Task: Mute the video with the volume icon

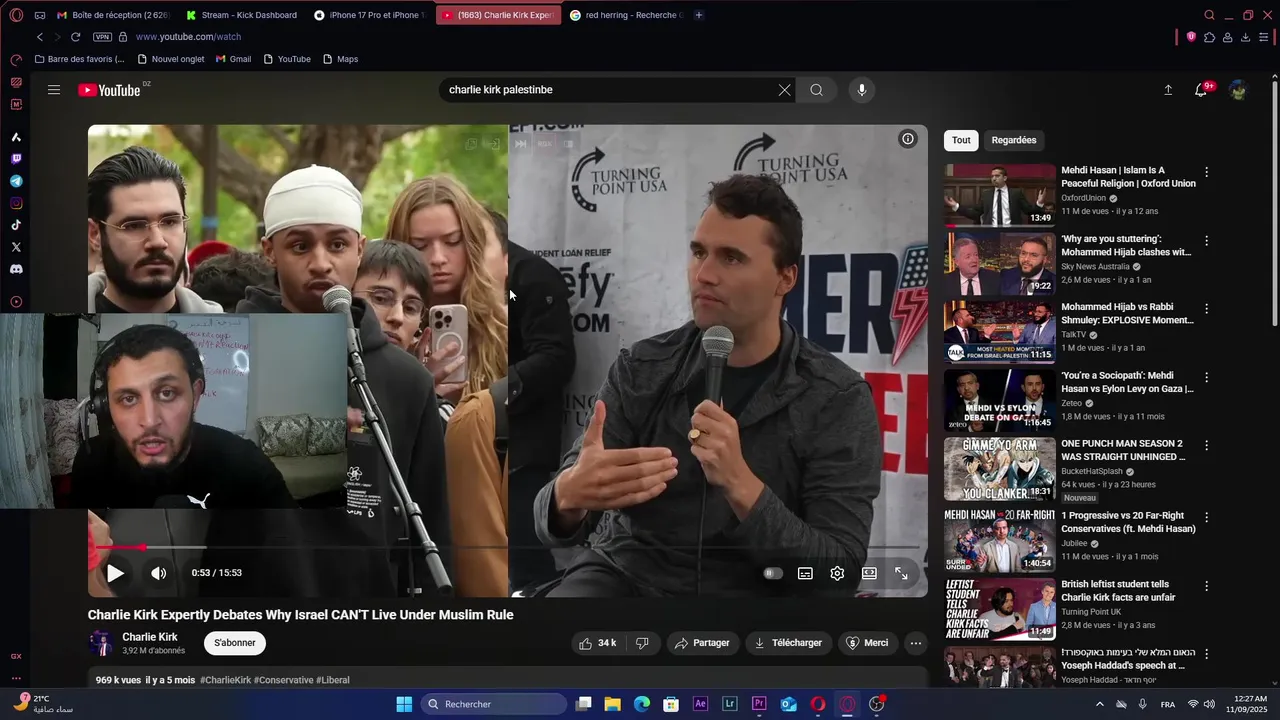Action: click(x=159, y=573)
